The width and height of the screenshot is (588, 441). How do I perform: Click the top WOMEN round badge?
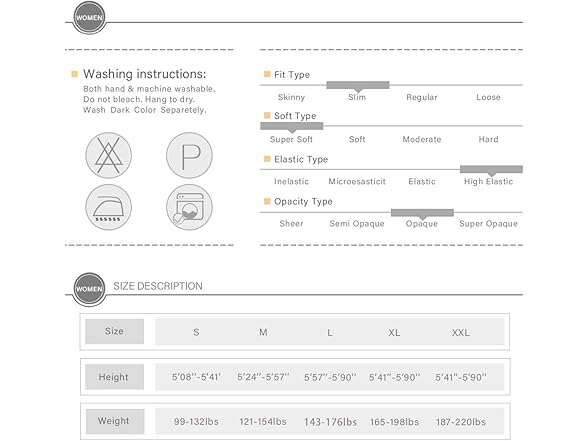click(89, 17)
